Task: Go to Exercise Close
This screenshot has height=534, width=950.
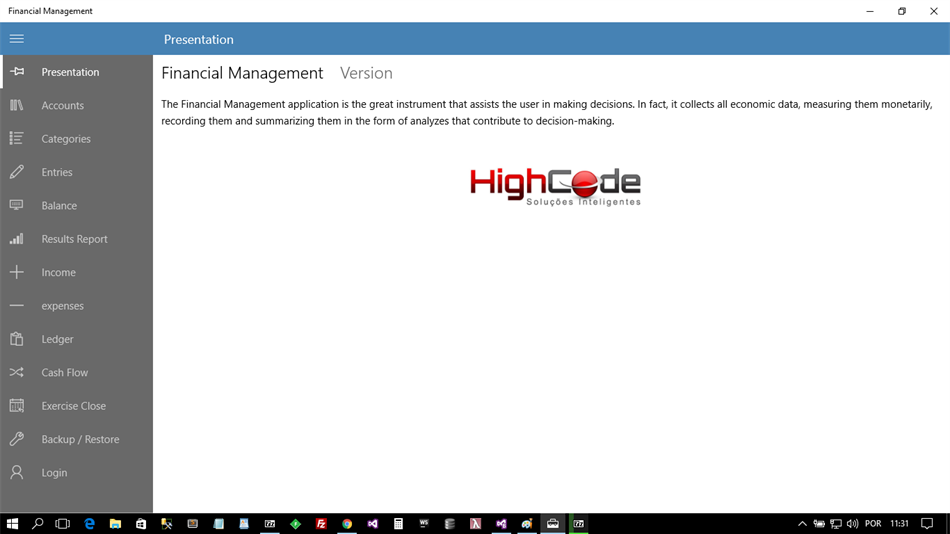Action: [76, 406]
